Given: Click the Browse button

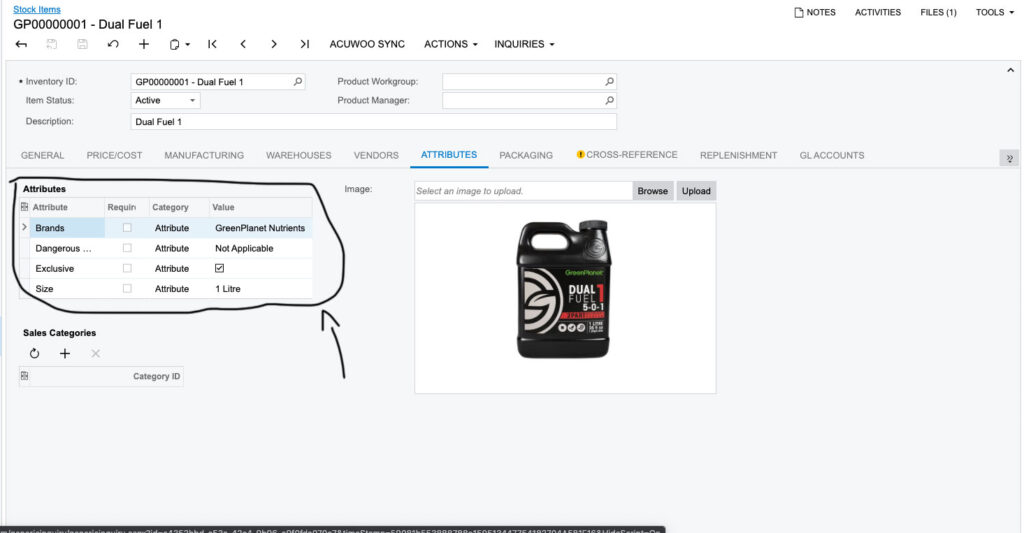Looking at the screenshot, I should 652,191.
